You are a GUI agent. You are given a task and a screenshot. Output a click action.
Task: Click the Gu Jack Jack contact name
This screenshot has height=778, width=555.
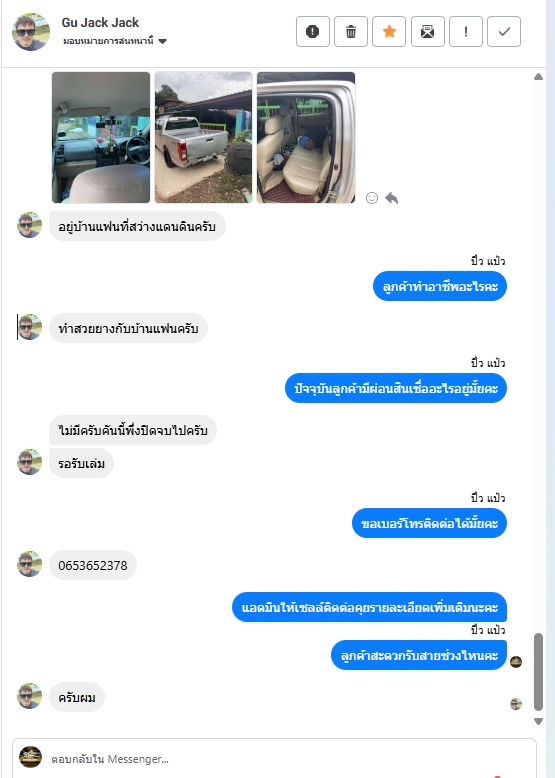click(x=100, y=22)
